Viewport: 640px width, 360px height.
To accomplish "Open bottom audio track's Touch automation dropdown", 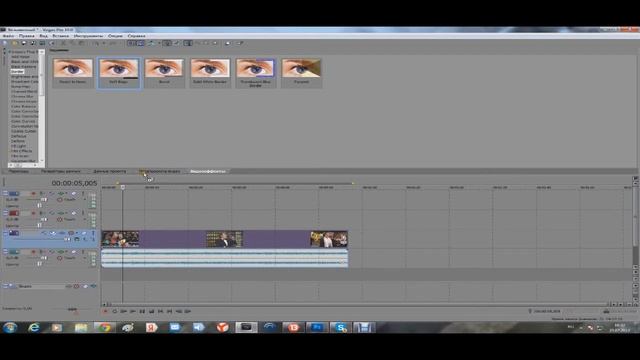I will [x=84, y=258].
